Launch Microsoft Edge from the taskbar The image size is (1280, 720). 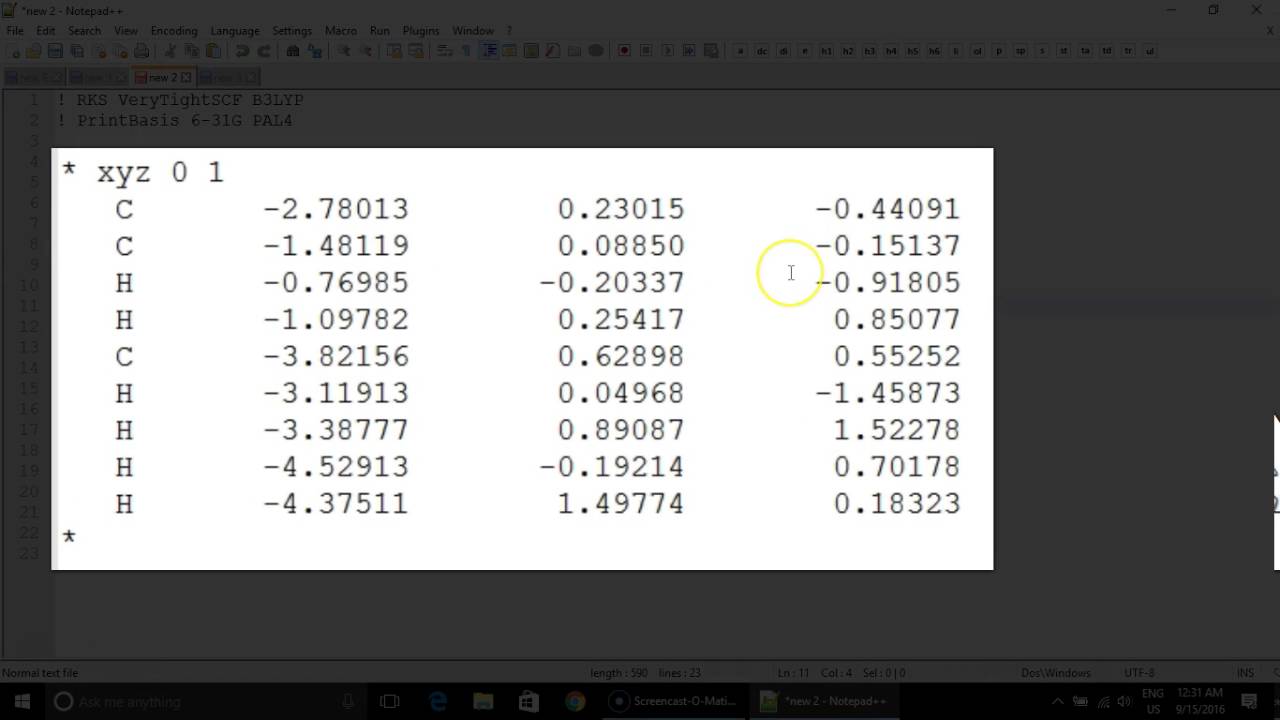pos(438,701)
